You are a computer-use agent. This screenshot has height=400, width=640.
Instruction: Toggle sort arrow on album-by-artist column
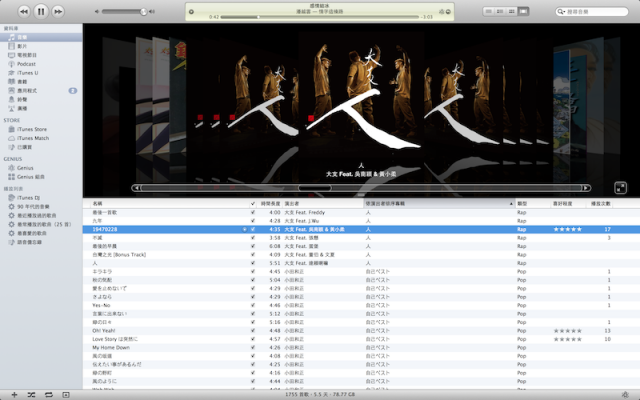click(511, 204)
